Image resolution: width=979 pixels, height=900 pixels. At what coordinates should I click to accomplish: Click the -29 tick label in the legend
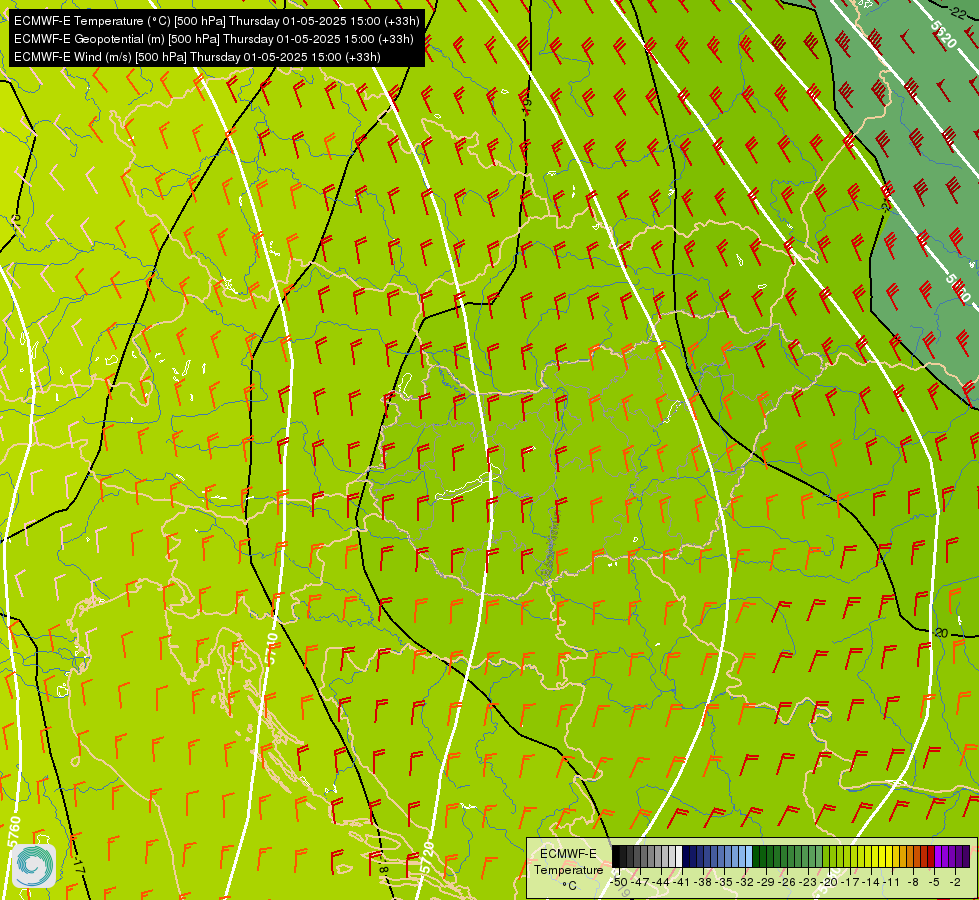[x=766, y=882]
